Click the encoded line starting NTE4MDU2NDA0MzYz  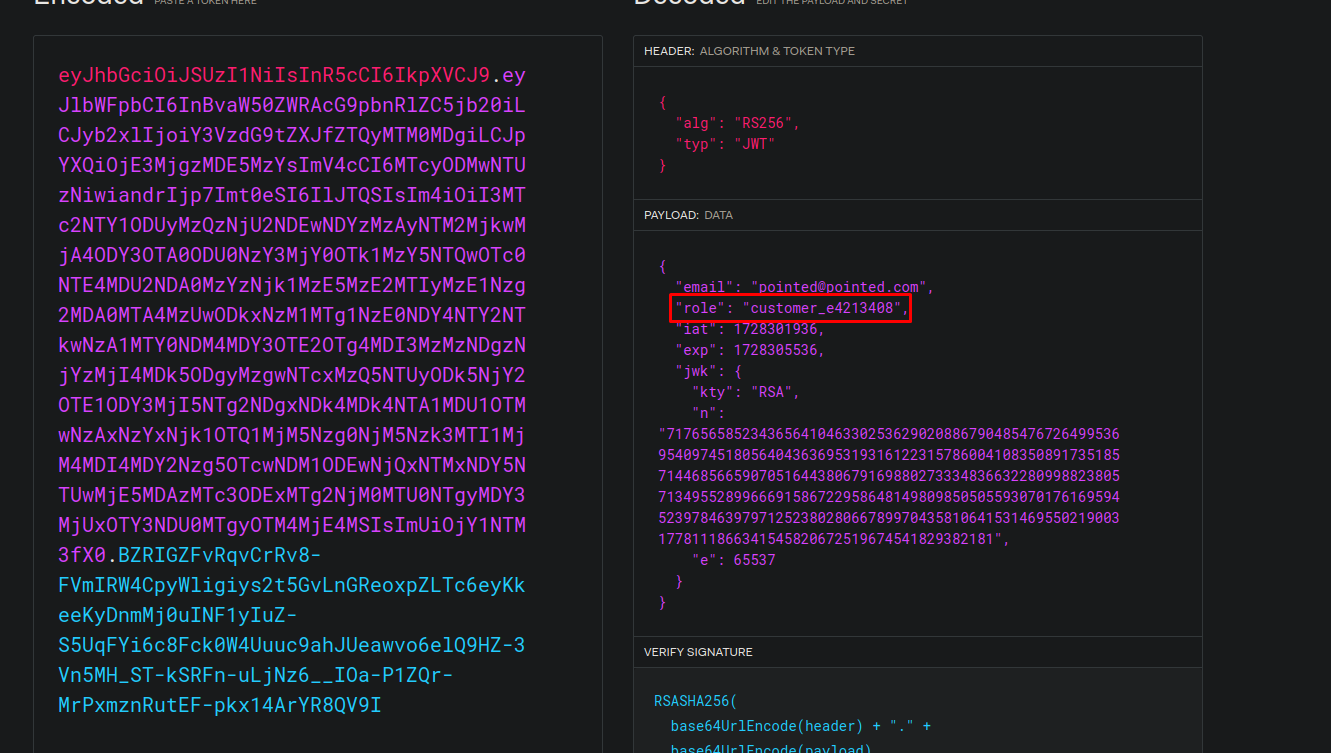pyautogui.click(x=292, y=285)
